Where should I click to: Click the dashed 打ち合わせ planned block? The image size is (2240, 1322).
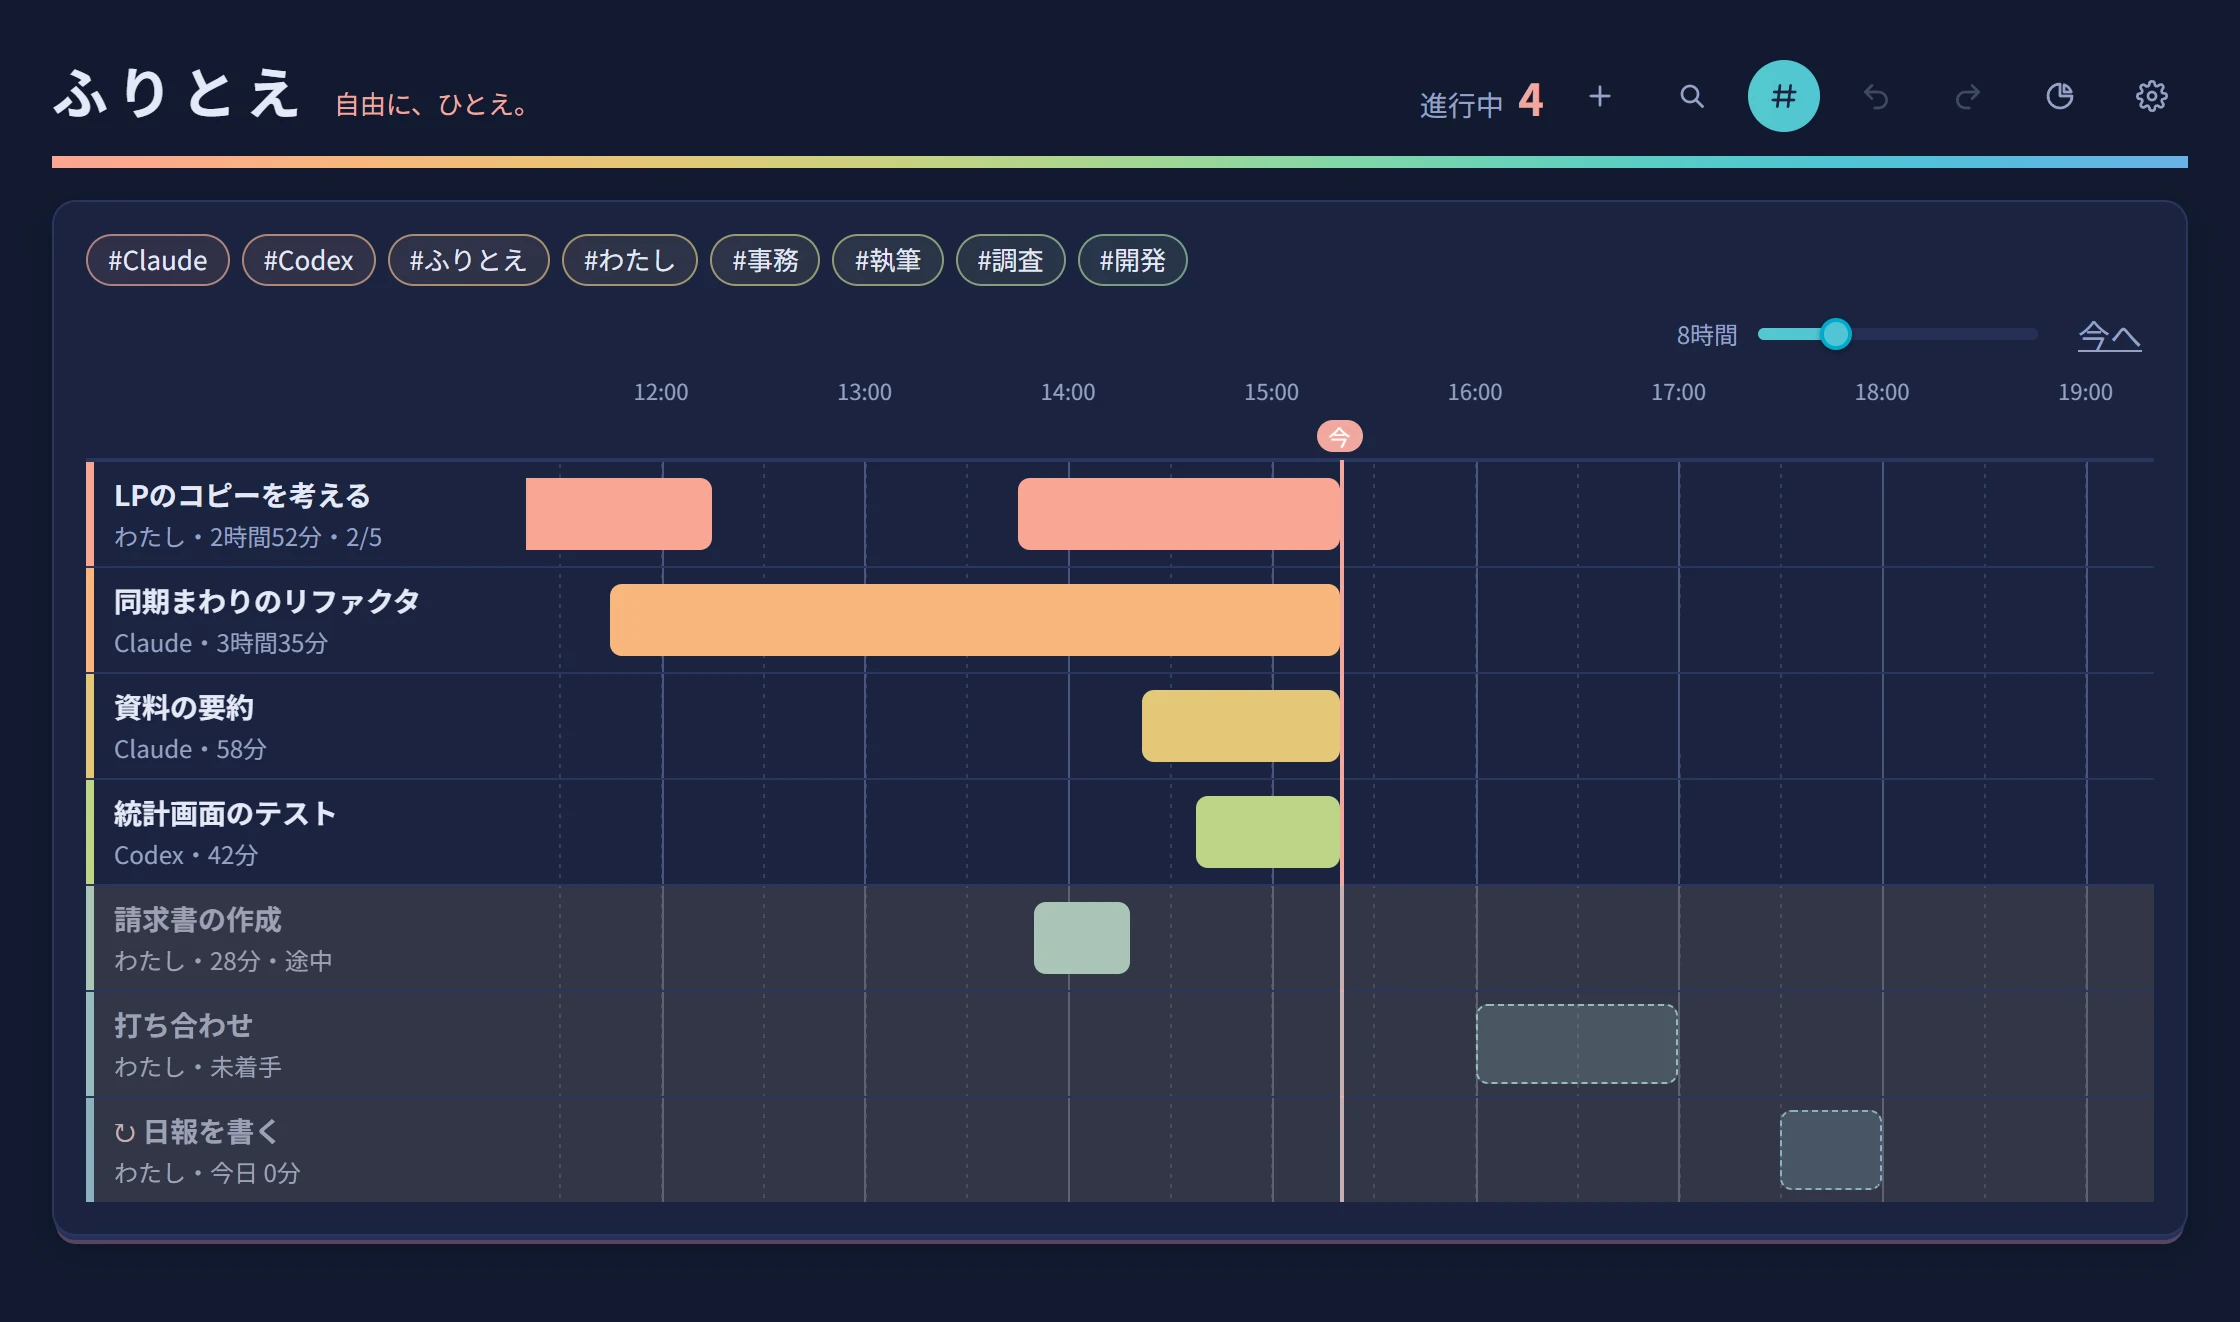tap(1577, 1044)
